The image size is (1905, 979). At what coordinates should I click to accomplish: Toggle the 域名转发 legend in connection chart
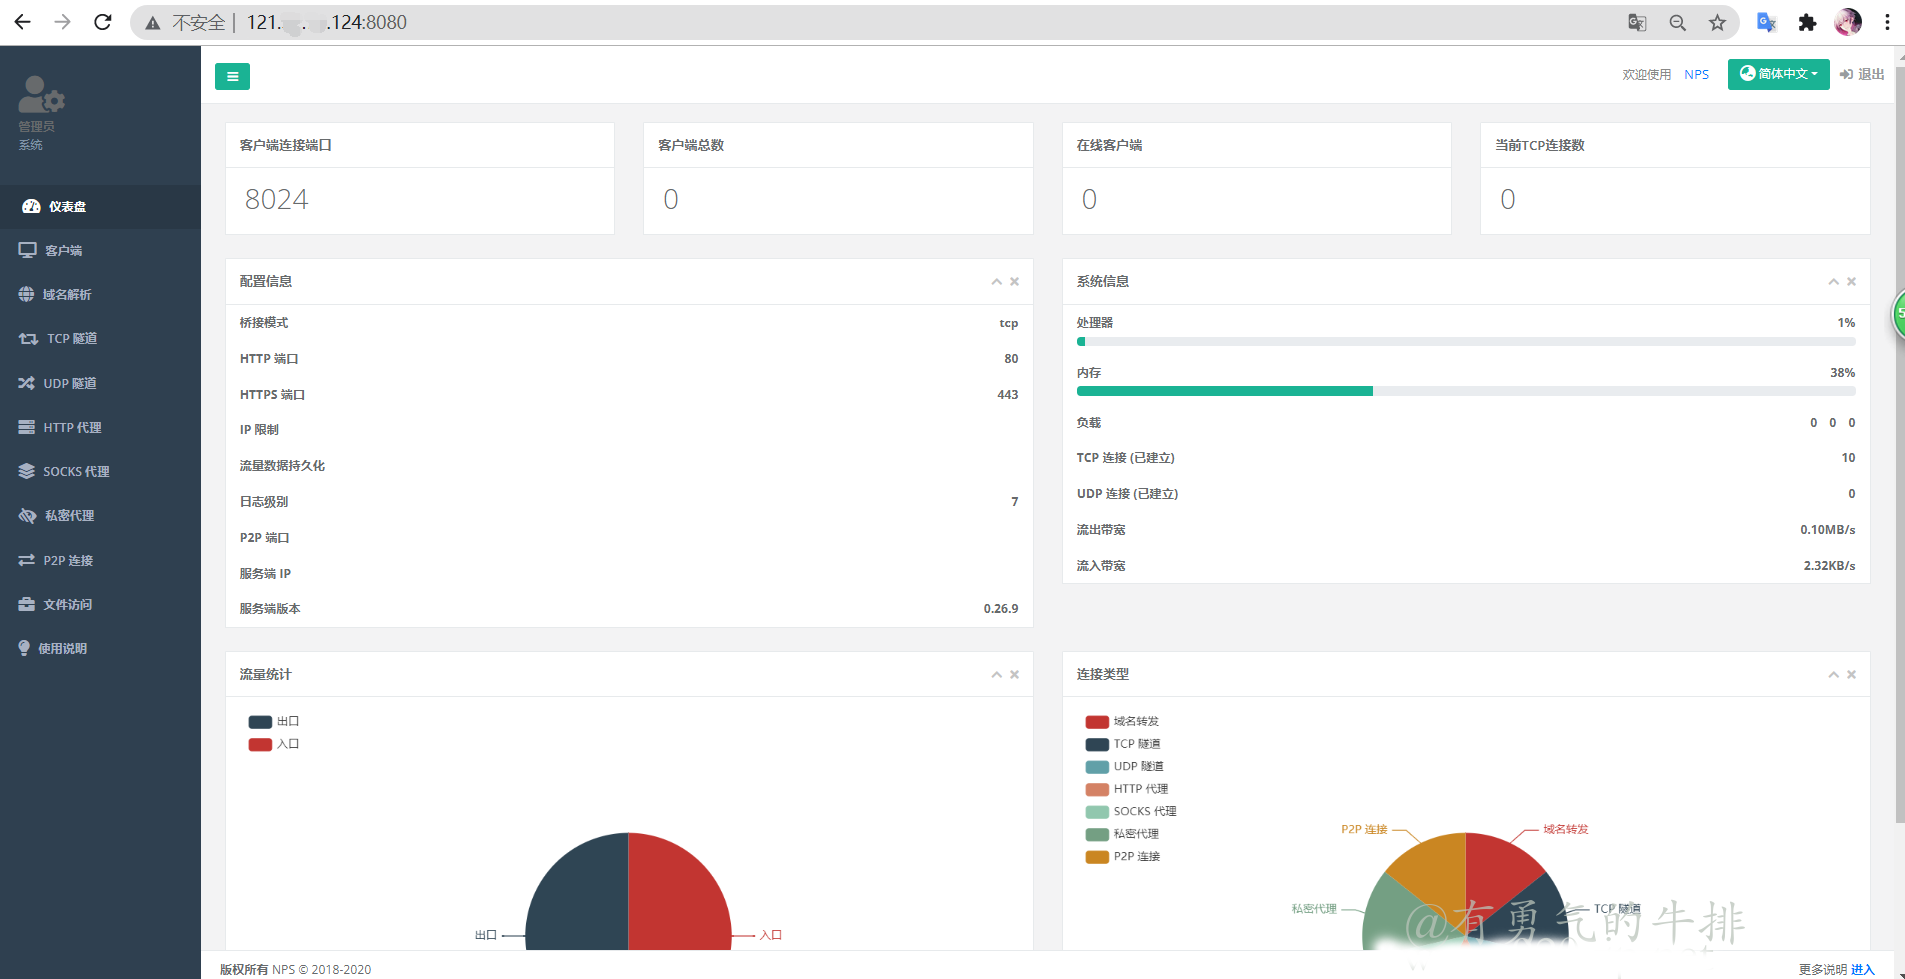coord(1121,721)
